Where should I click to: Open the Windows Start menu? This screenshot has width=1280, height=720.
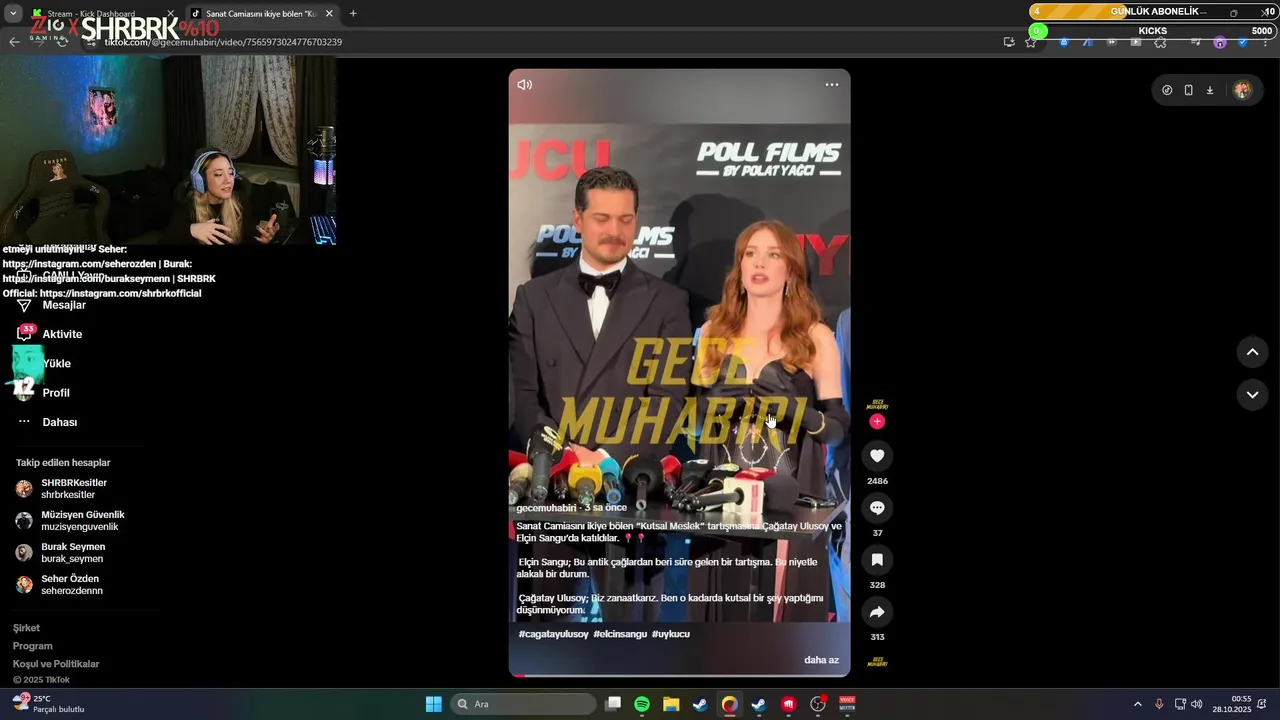[433, 704]
